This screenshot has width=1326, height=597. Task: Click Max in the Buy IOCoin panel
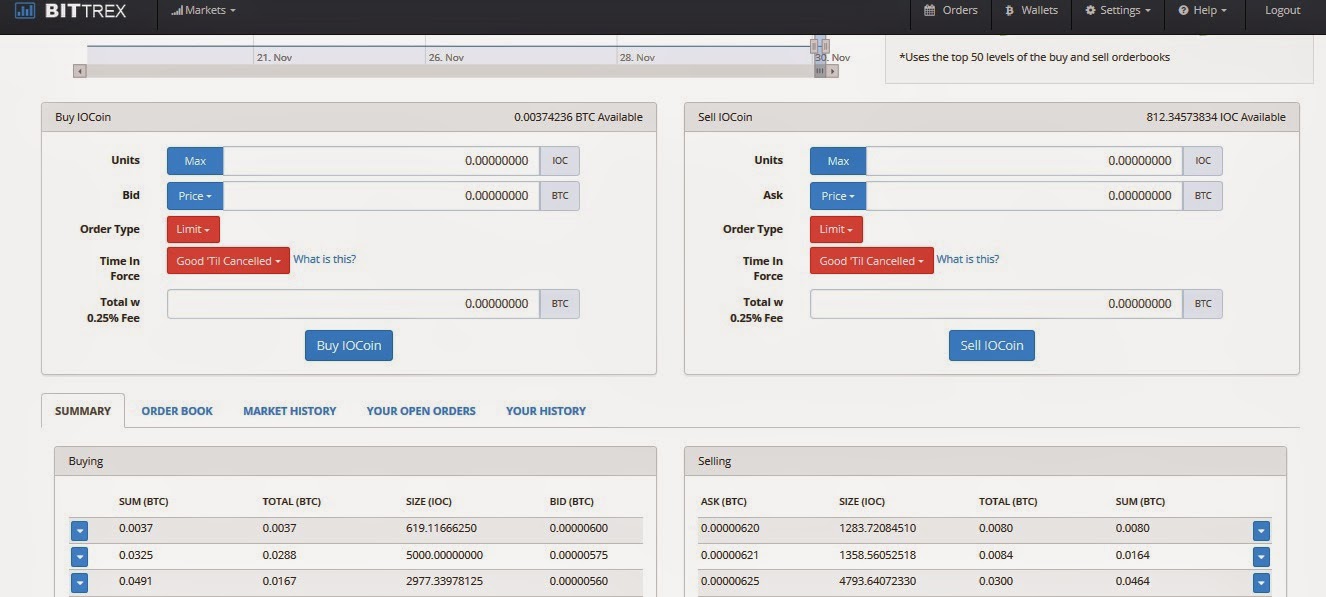point(195,161)
